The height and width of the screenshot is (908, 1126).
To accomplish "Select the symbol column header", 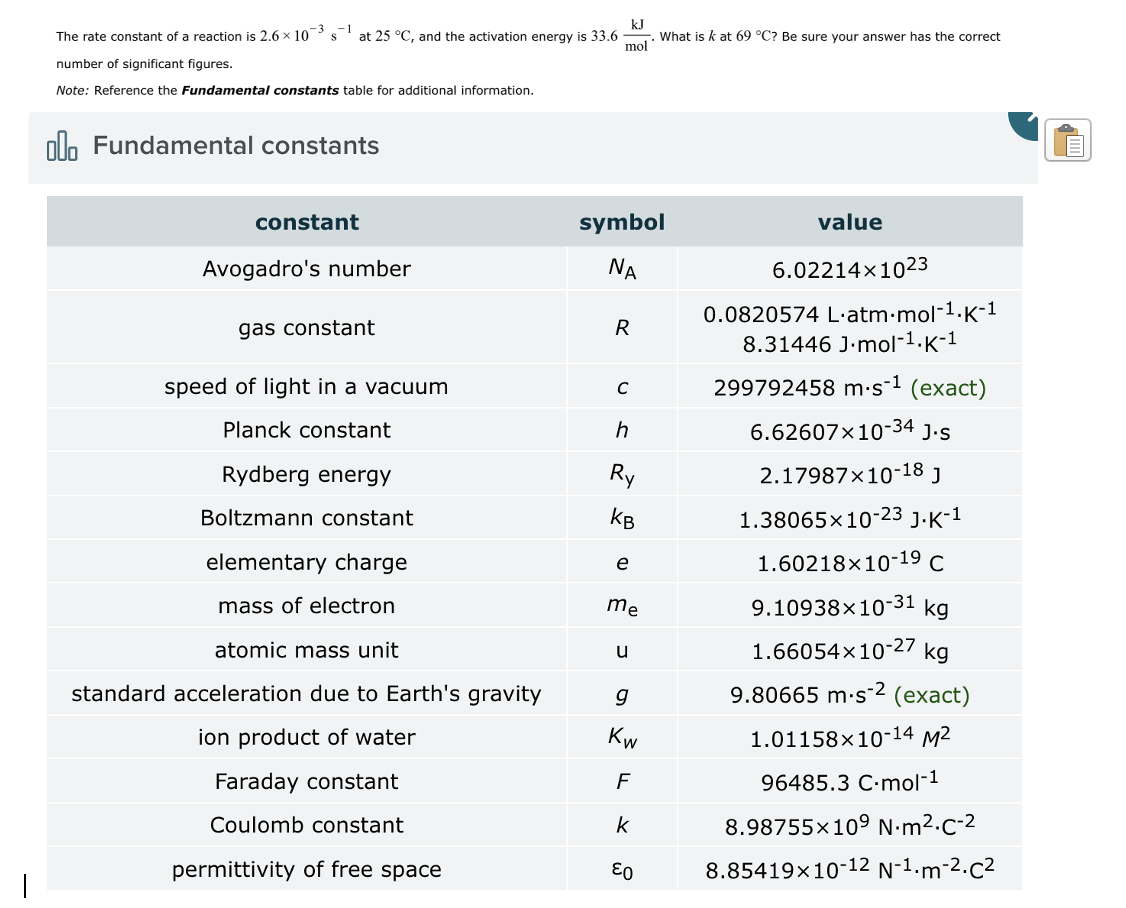I will click(x=621, y=222).
